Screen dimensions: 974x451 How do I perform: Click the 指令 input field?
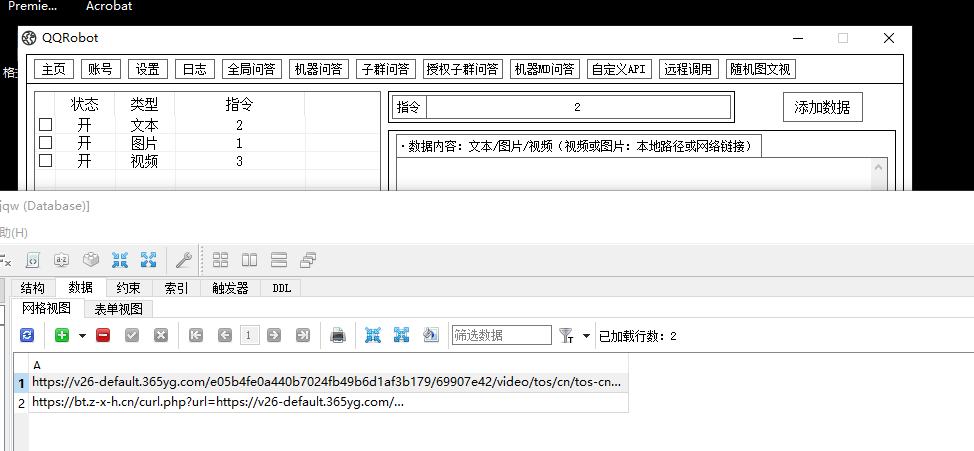pos(577,107)
